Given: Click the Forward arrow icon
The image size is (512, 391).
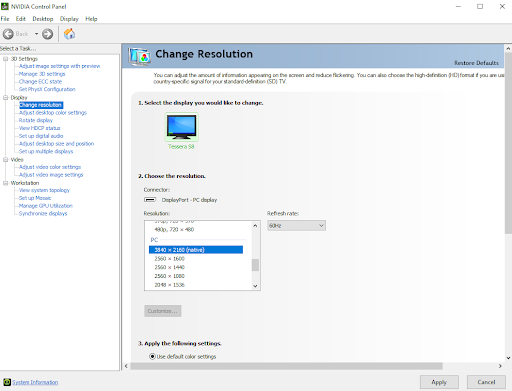Looking at the screenshot, I should pyautogui.click(x=47, y=34).
